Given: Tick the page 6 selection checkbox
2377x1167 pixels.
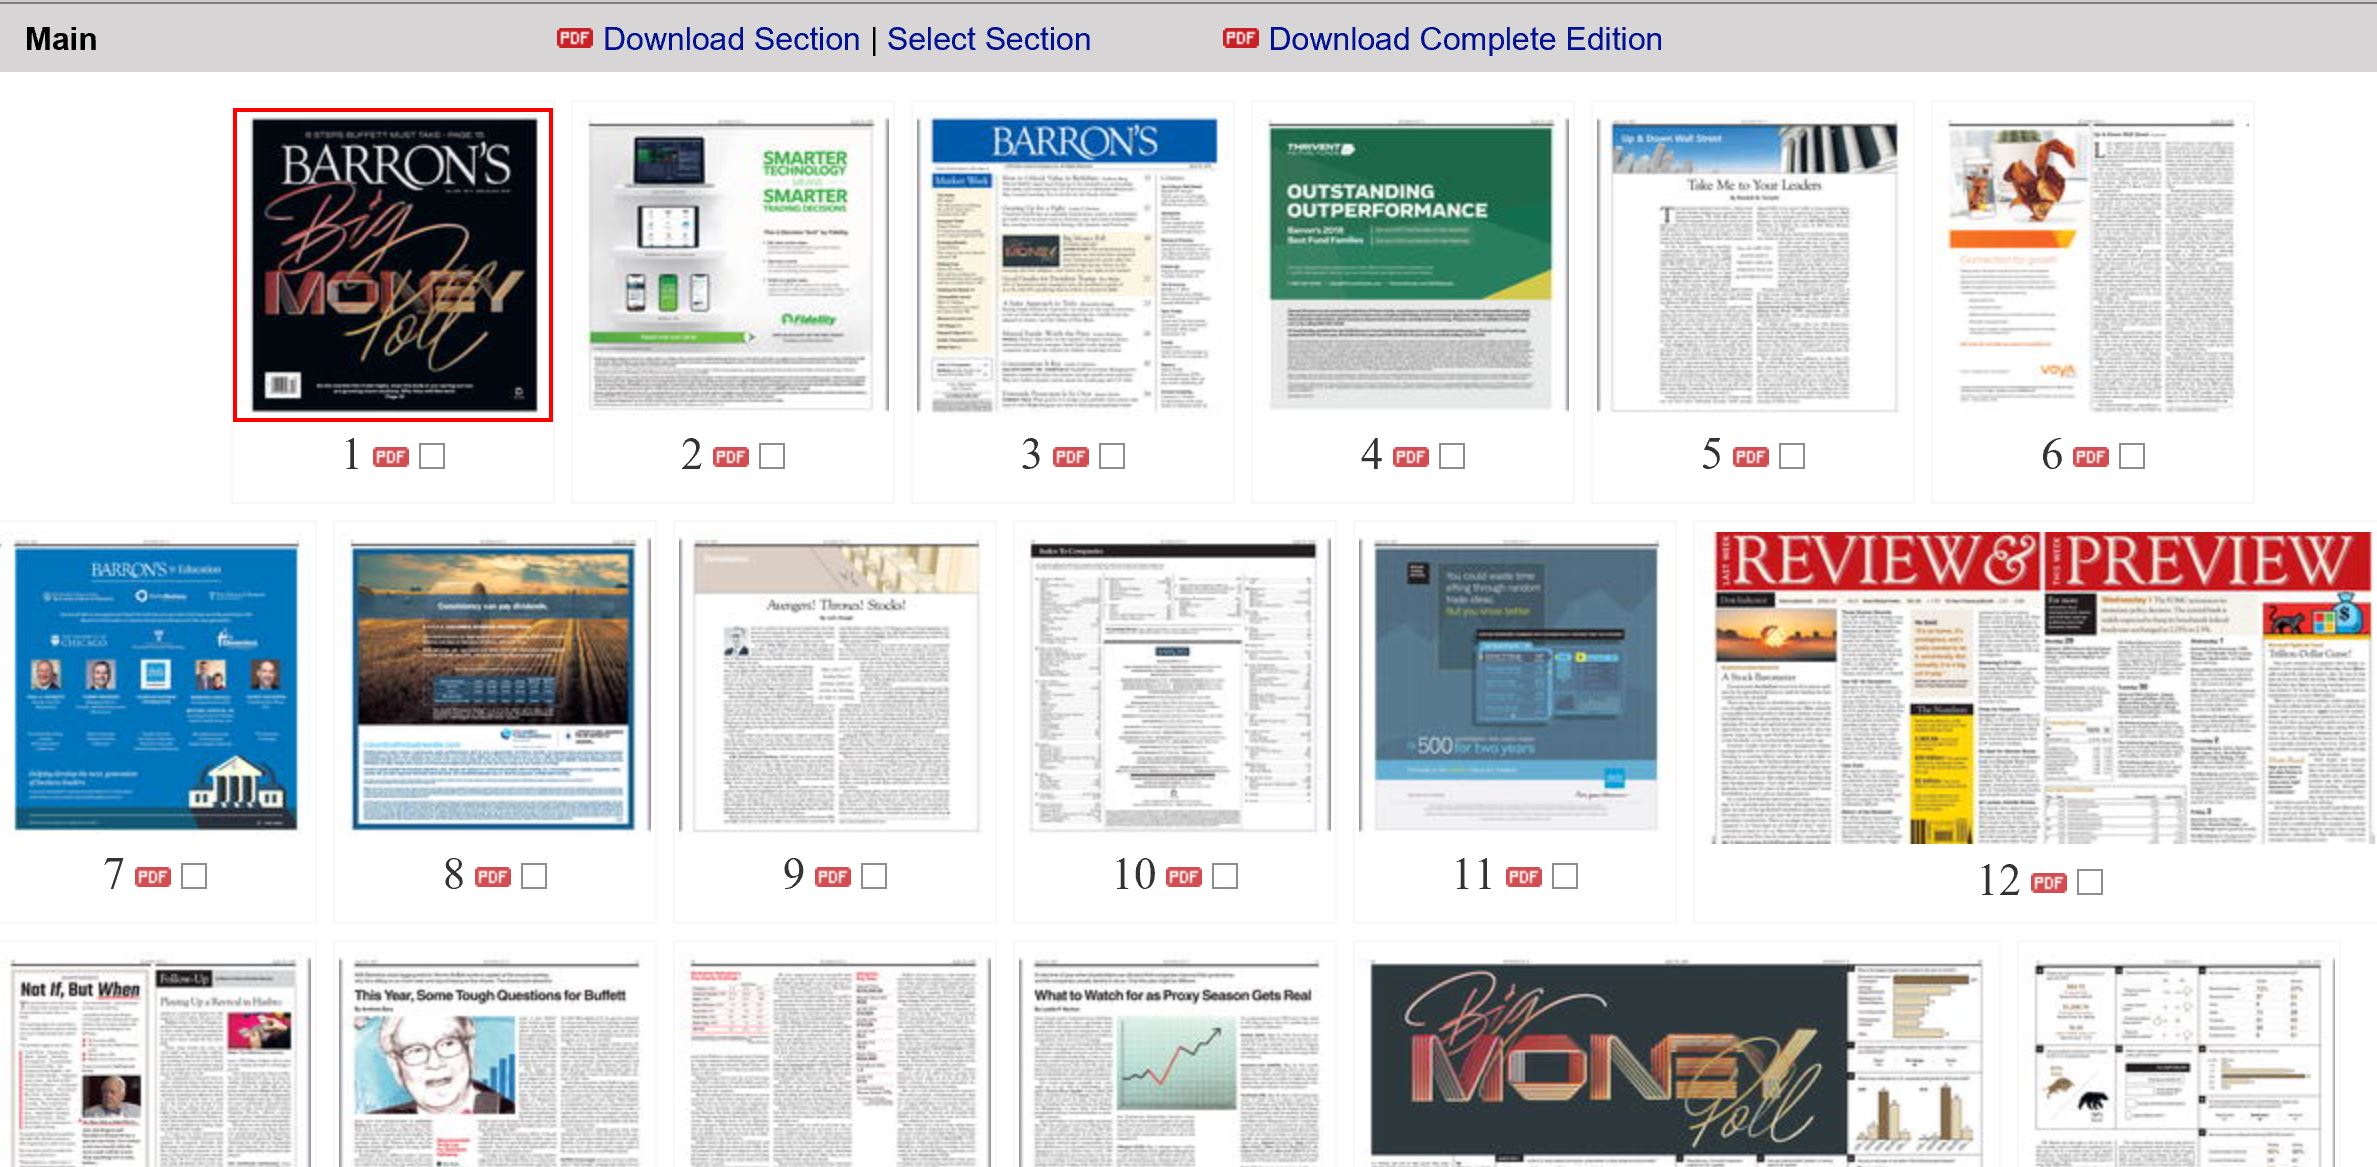Looking at the screenshot, I should [2132, 457].
